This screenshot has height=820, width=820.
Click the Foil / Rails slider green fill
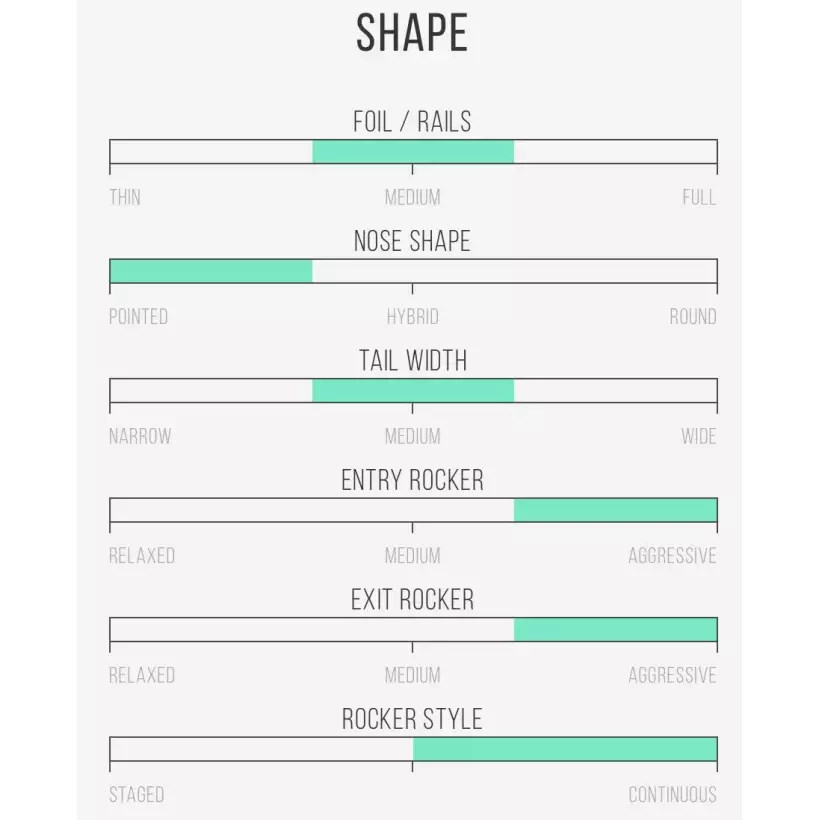coord(413,152)
